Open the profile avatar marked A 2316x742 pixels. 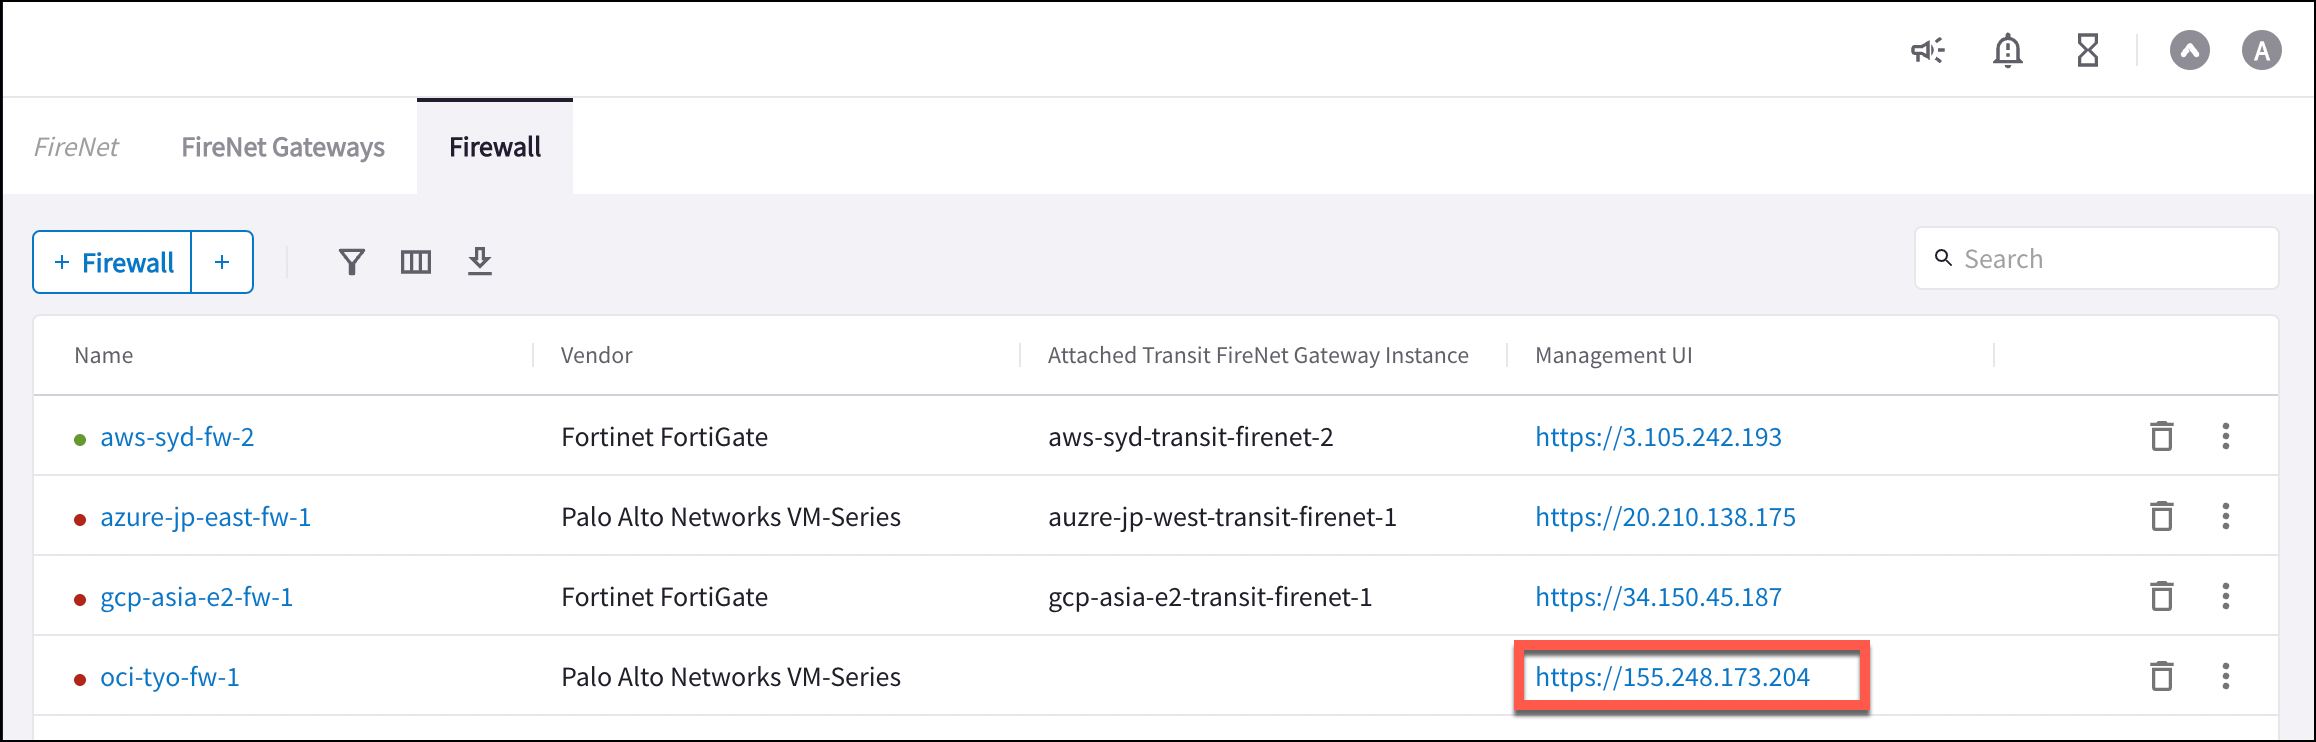pos(2262,50)
